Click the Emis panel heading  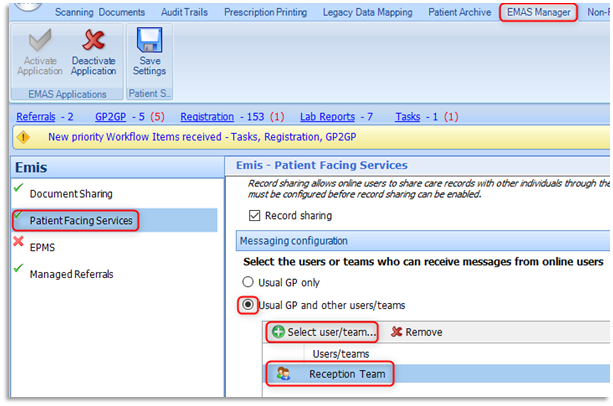pos(31,168)
